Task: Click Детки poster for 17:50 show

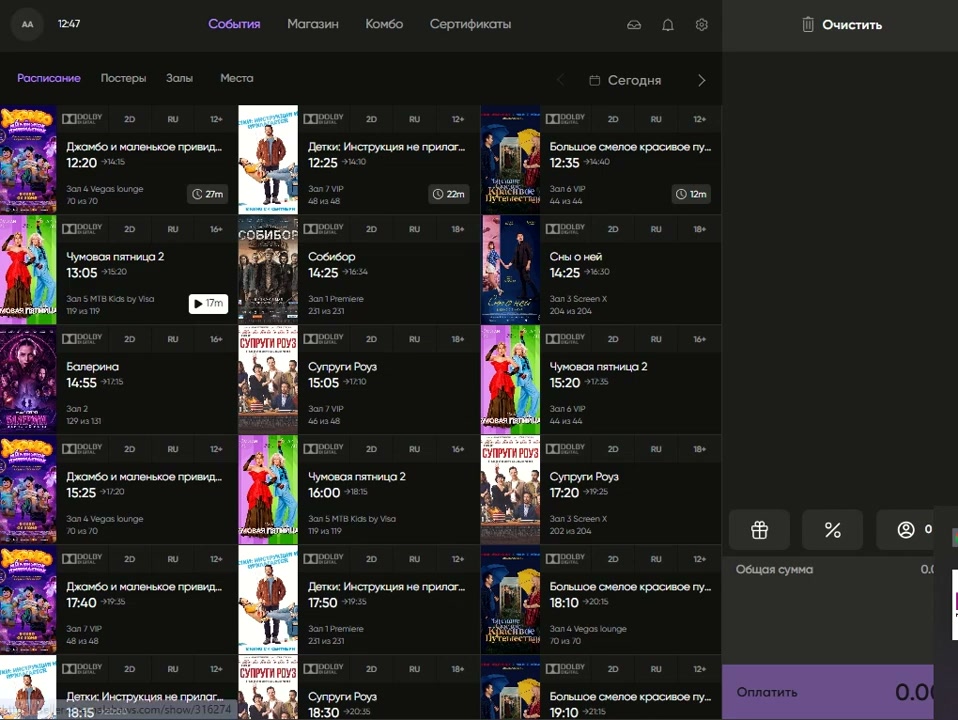Action: tap(268, 600)
